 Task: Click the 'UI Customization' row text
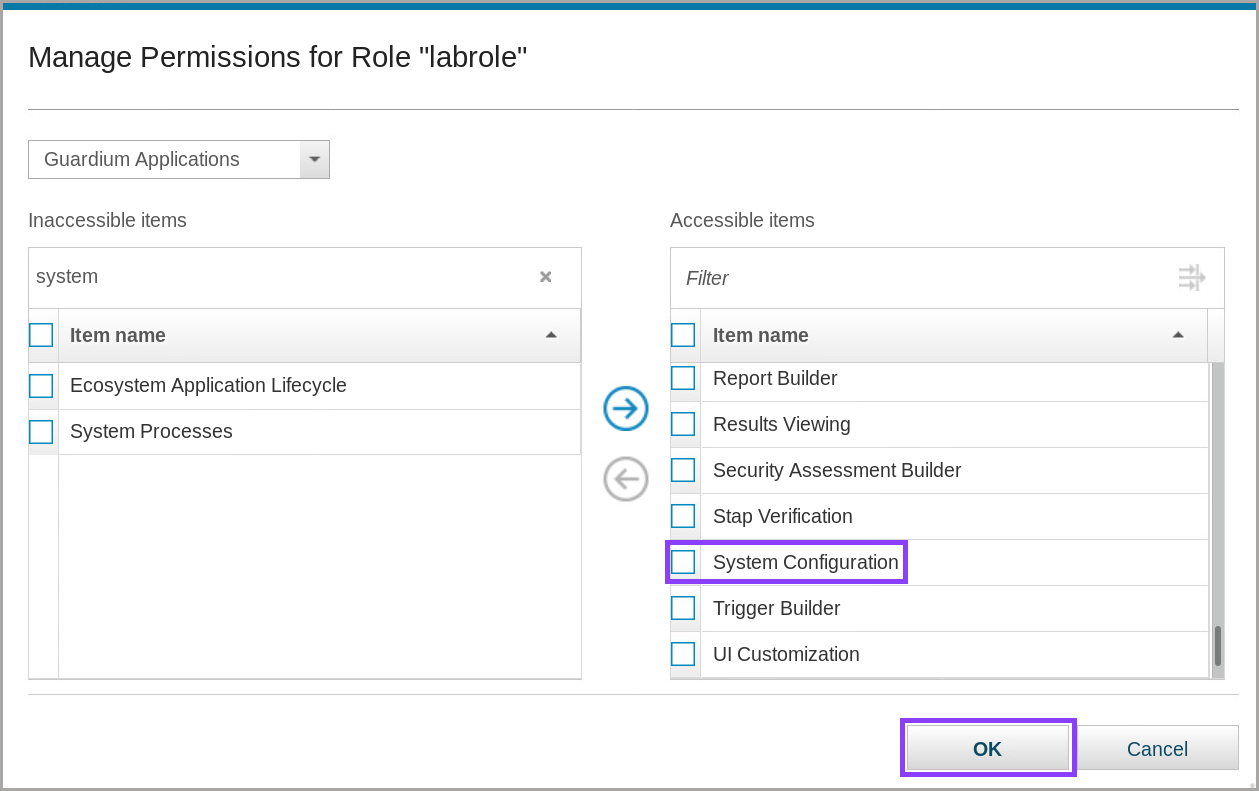pos(786,654)
